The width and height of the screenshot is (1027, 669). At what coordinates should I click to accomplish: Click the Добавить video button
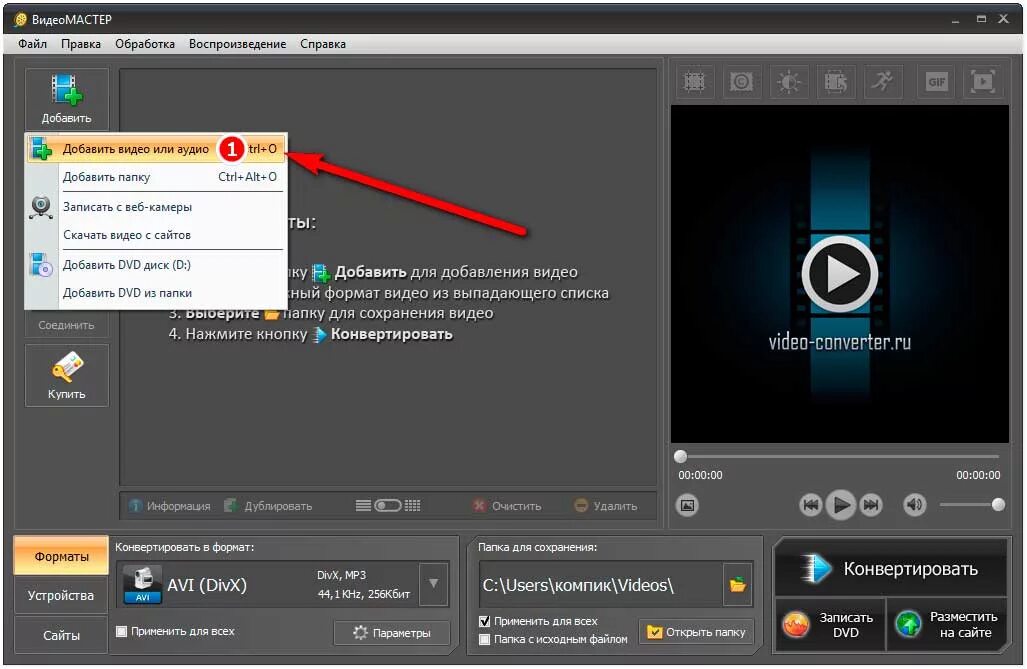(67, 98)
